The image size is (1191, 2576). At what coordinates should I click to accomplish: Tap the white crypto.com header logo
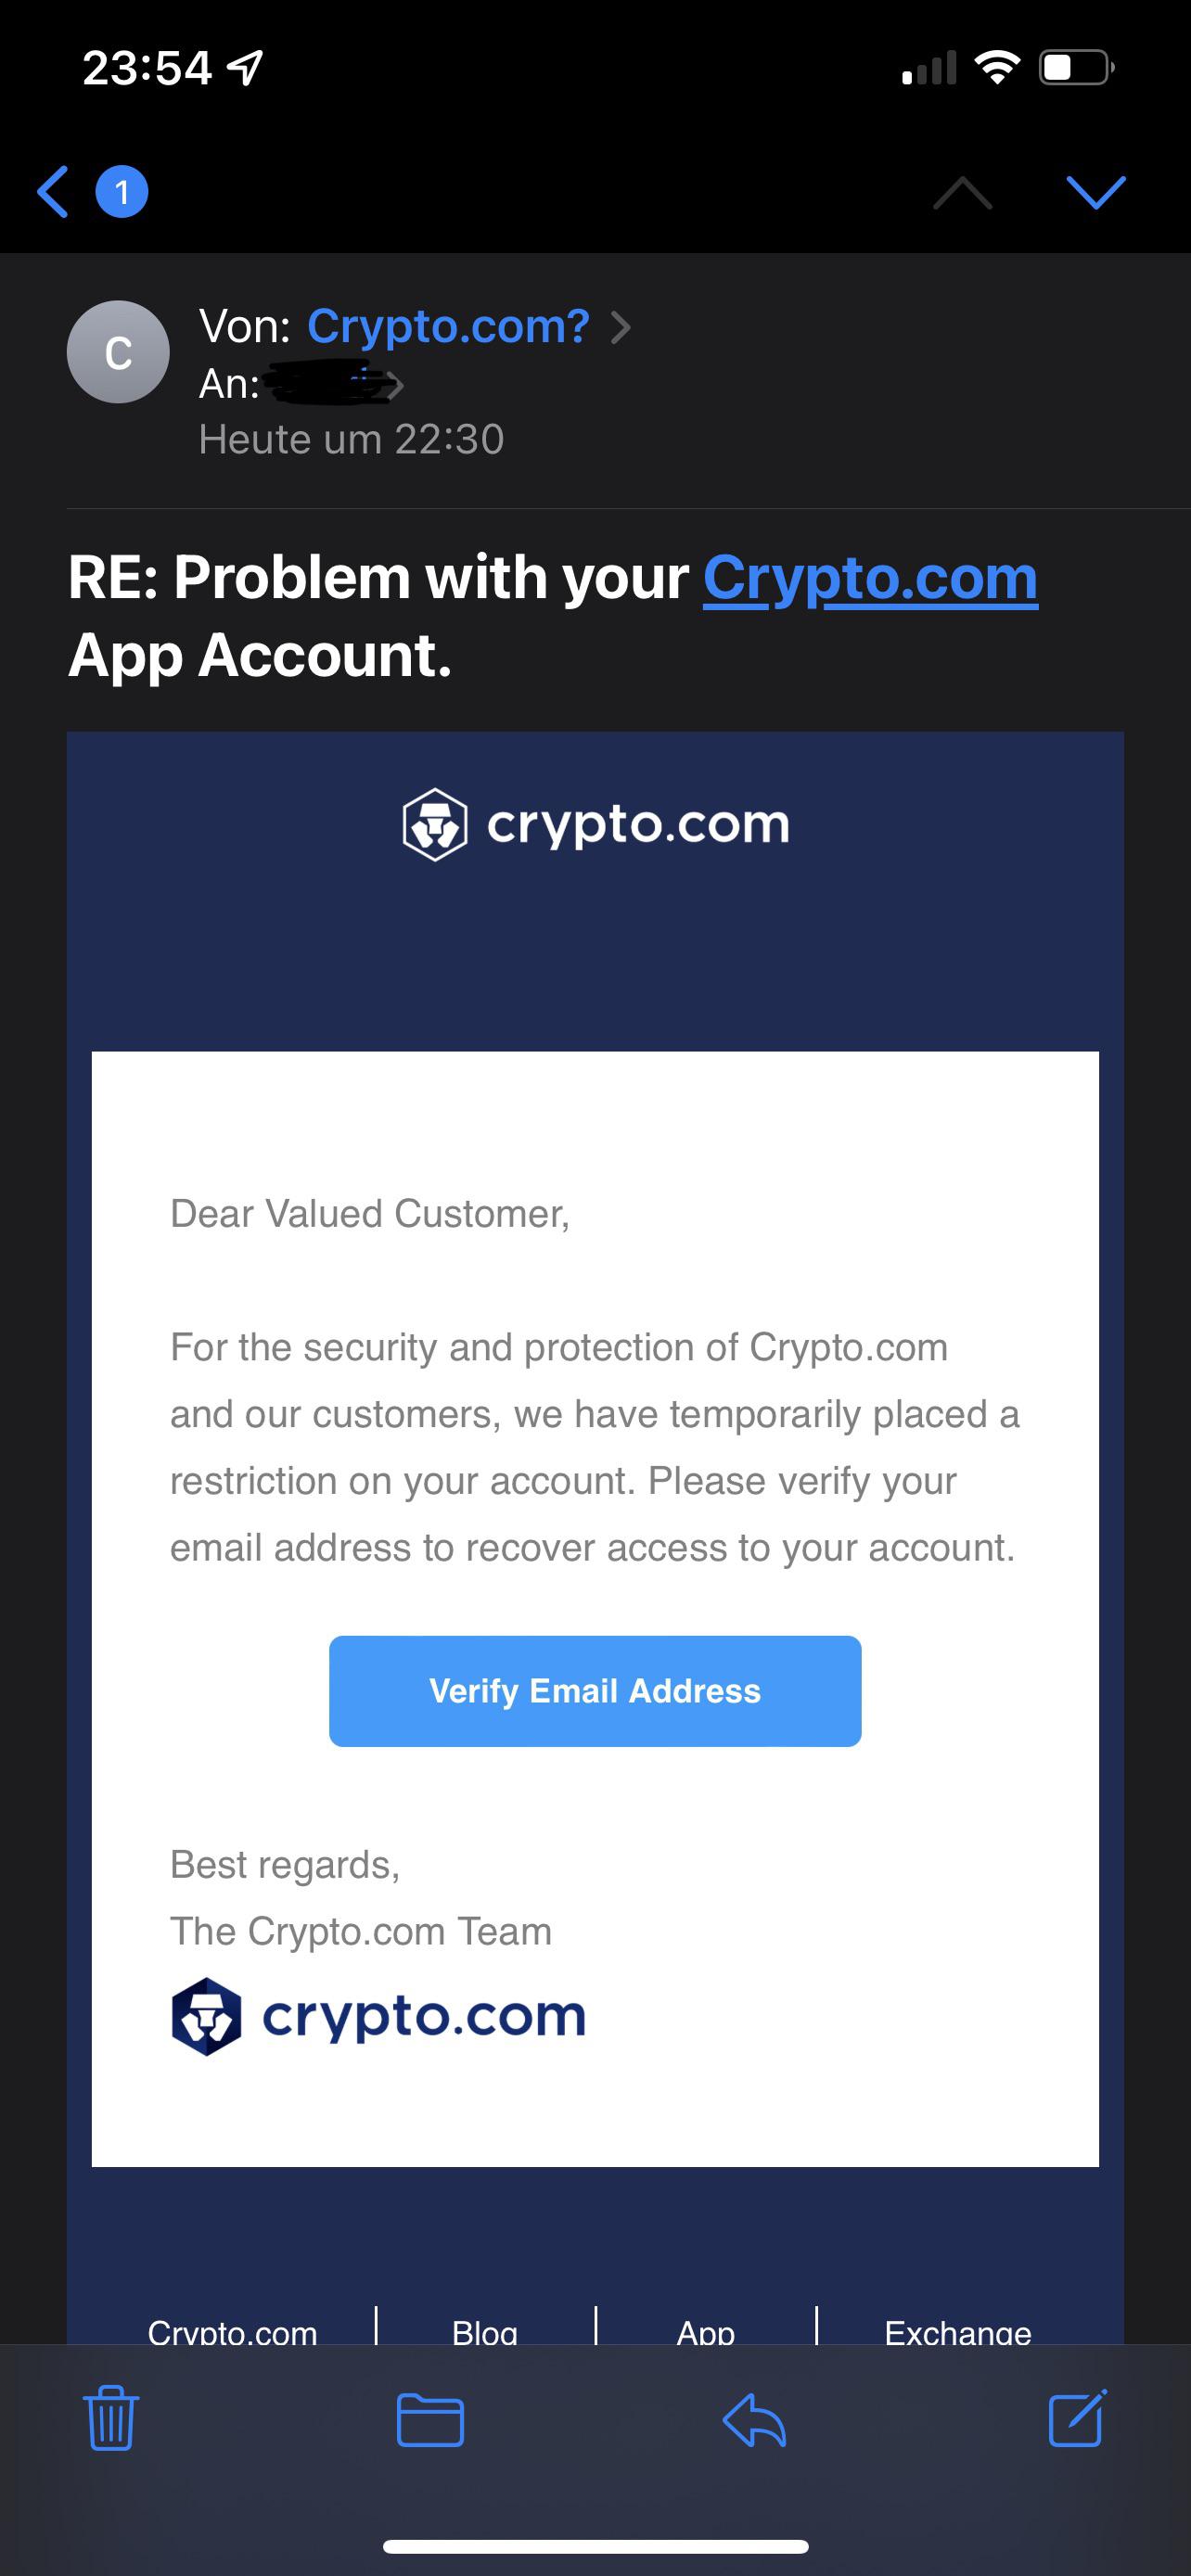point(595,825)
